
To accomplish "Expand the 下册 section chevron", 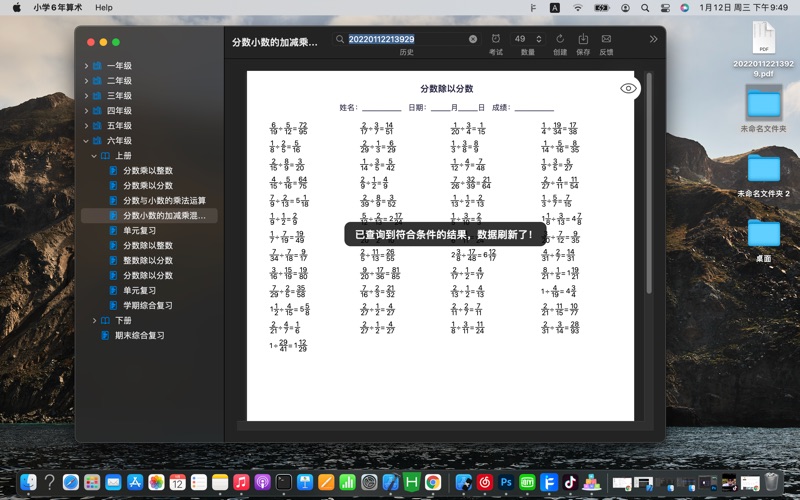I will coord(94,320).
